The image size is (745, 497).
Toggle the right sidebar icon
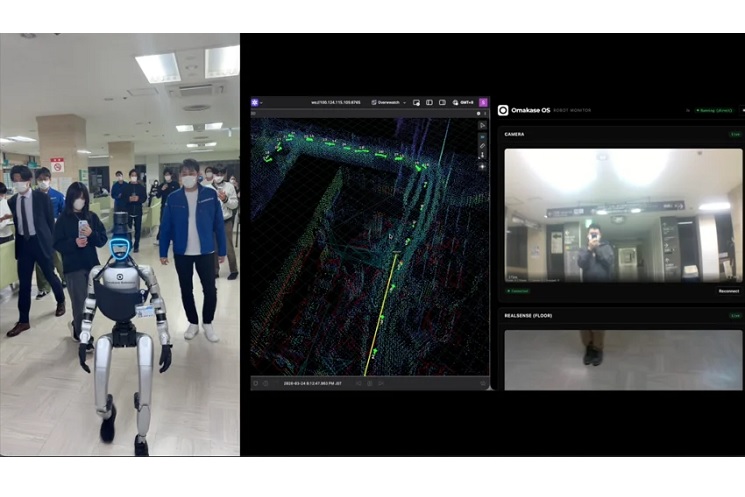click(x=442, y=102)
